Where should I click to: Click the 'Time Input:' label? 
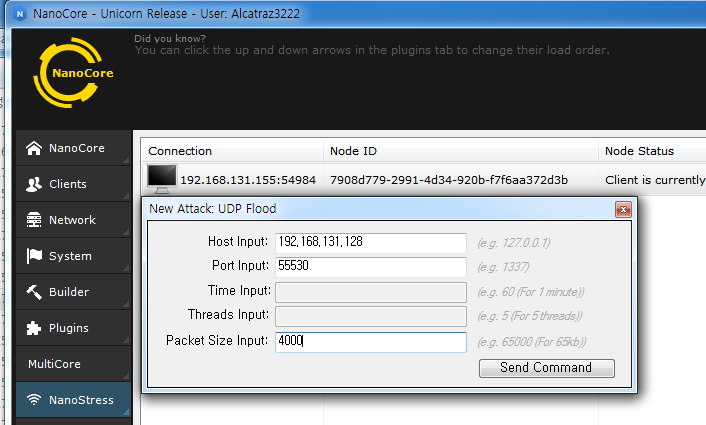click(x=239, y=290)
